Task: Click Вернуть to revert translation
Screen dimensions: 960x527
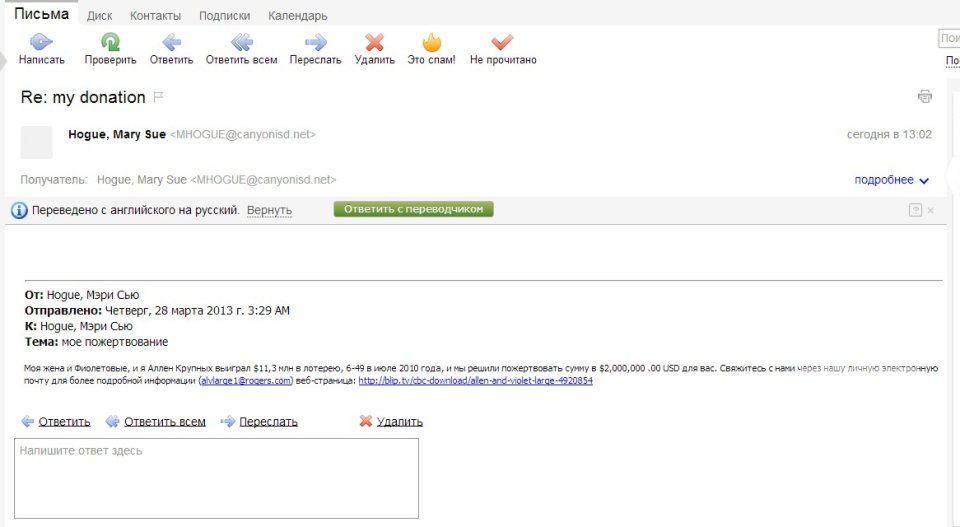Action: (269, 210)
